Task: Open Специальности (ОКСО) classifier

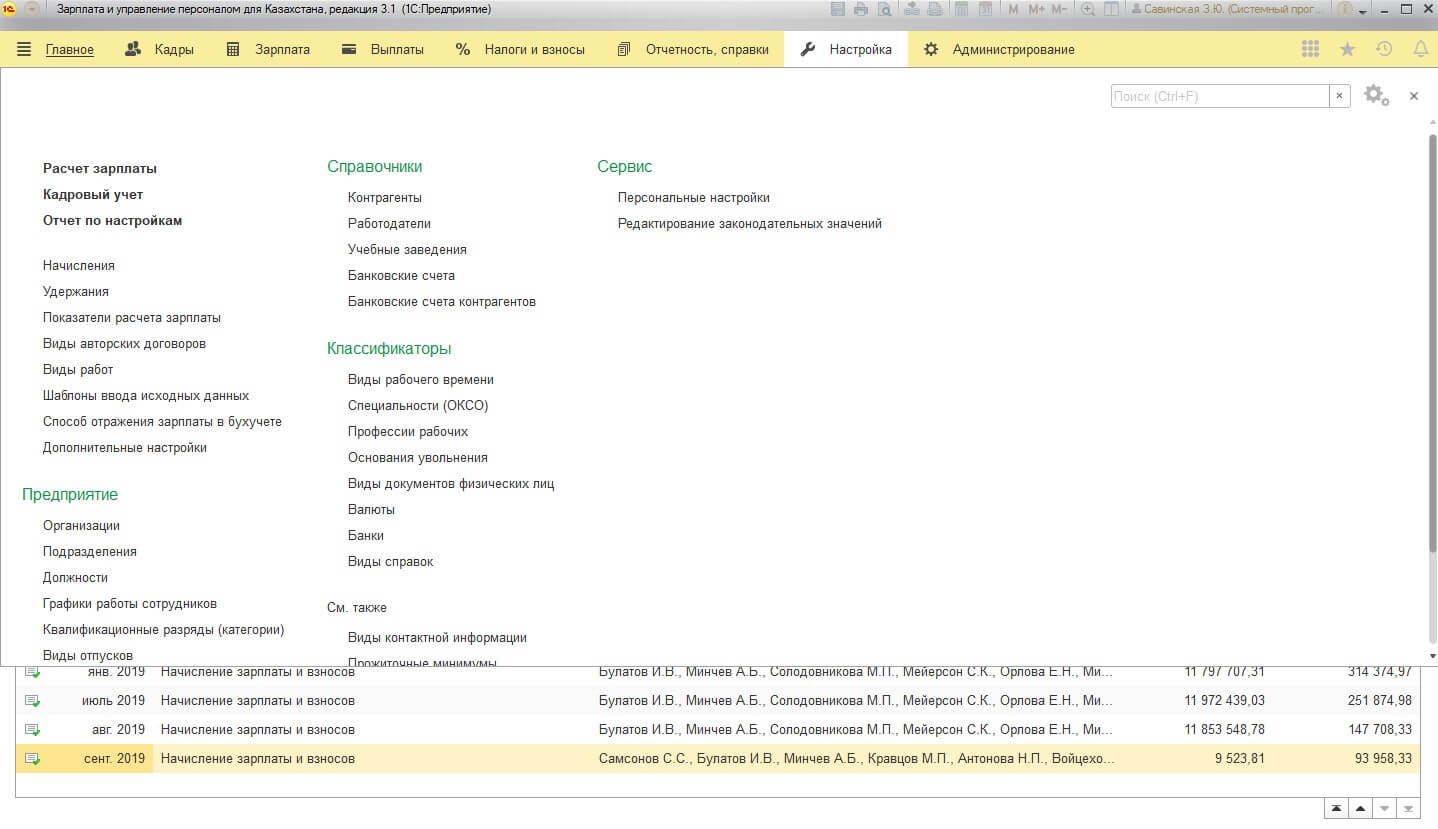Action: (x=418, y=406)
